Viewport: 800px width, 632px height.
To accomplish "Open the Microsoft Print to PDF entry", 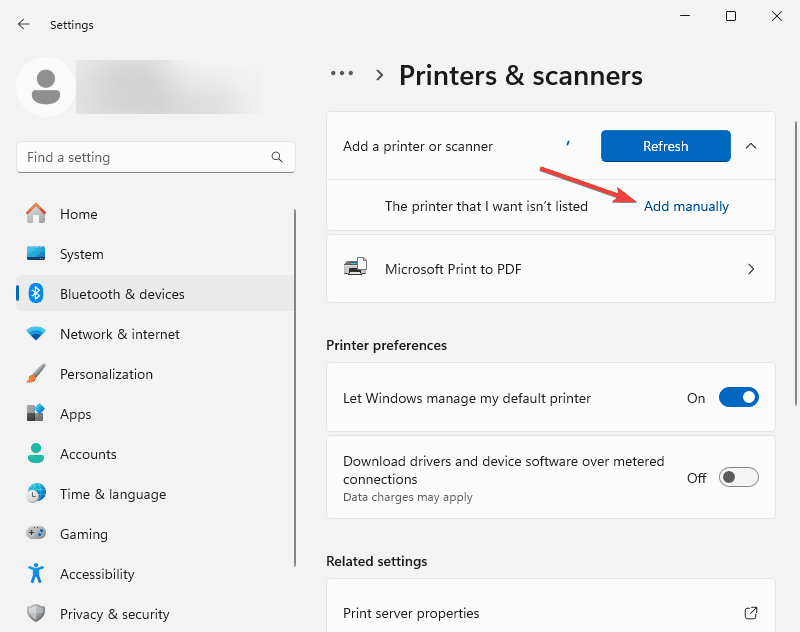I will coord(551,269).
